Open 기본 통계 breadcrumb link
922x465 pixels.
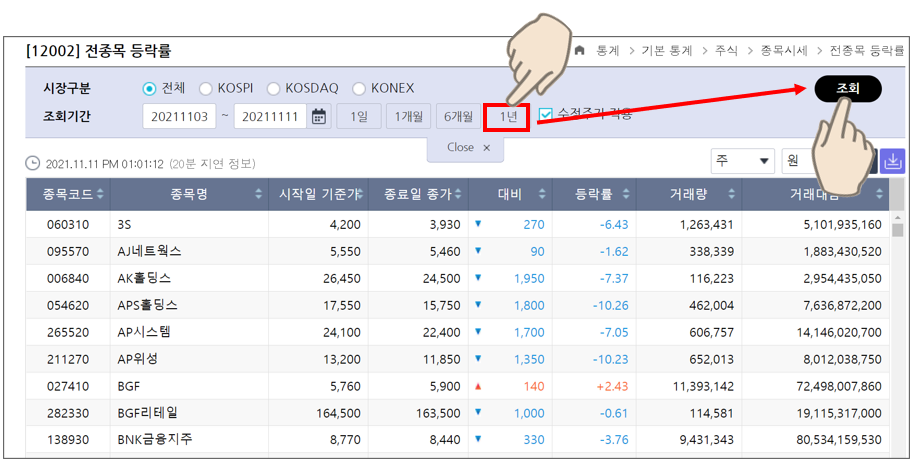coord(667,51)
